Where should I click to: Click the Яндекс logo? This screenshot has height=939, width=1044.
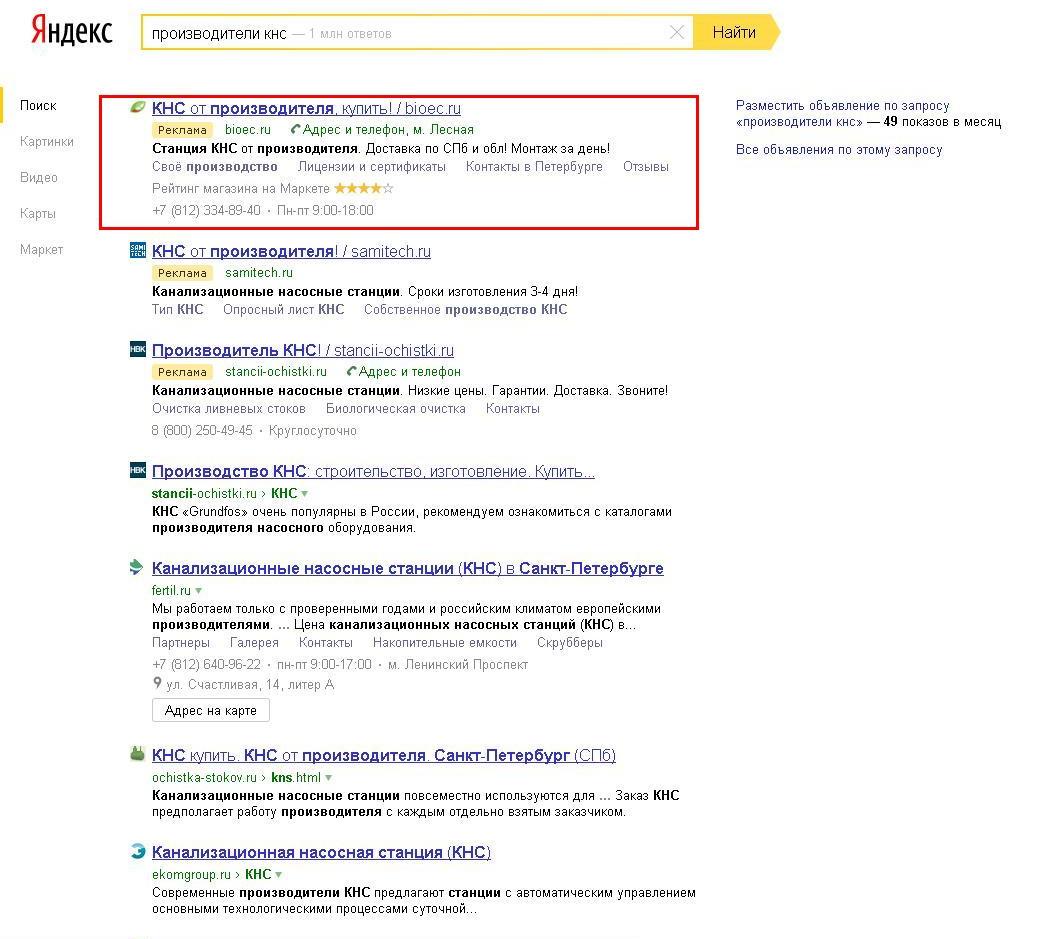[72, 31]
